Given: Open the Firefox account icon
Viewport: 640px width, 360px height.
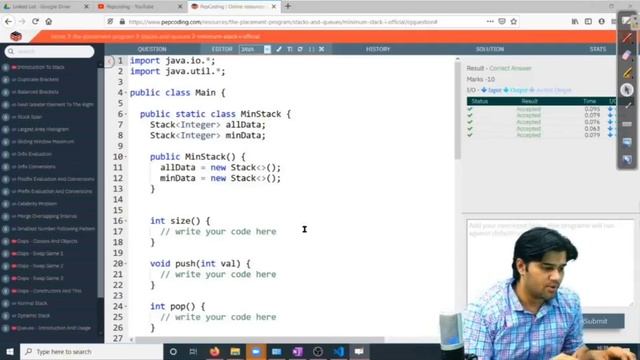Looking at the screenshot, I should pos(602,22).
